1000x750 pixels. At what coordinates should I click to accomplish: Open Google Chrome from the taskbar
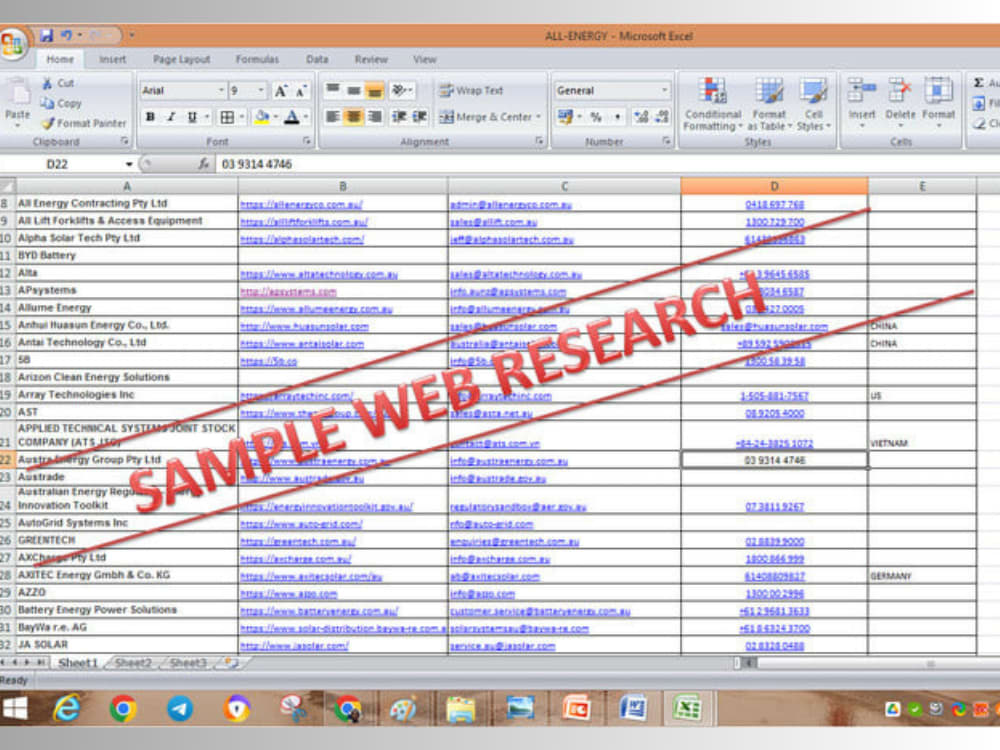coord(123,709)
